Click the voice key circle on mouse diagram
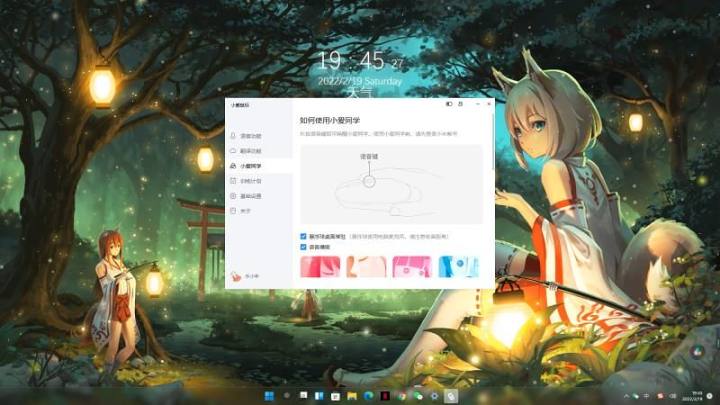 click(x=369, y=182)
